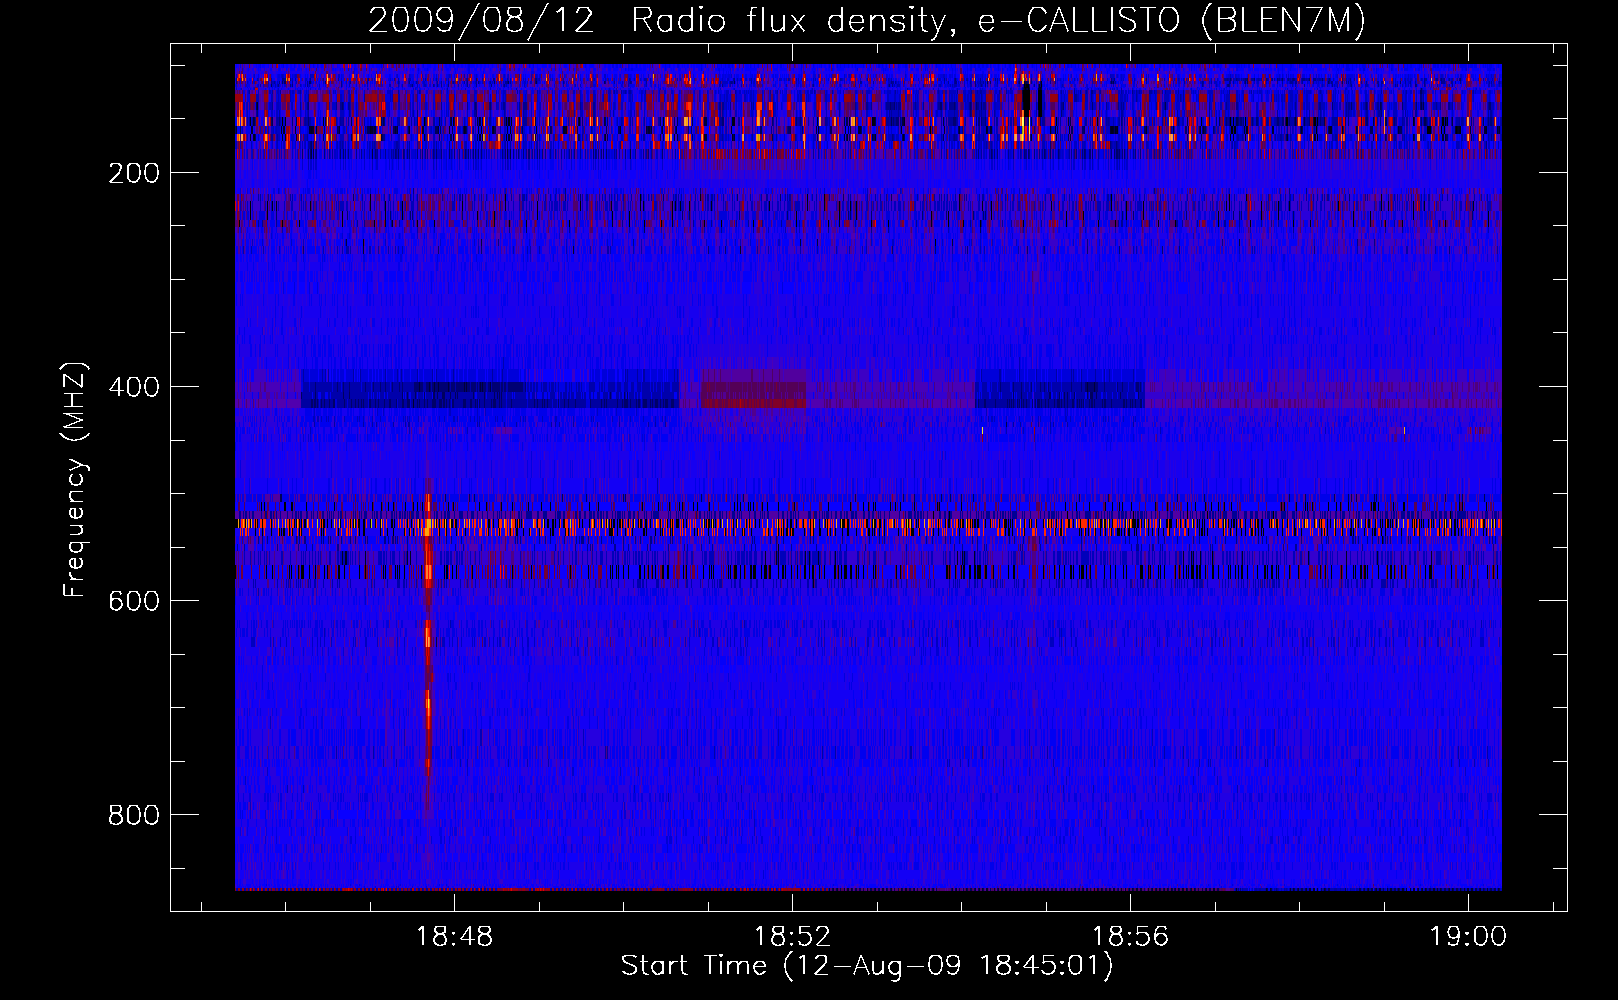
Task: Click the 18:52 time tick label
Action: 793,937
